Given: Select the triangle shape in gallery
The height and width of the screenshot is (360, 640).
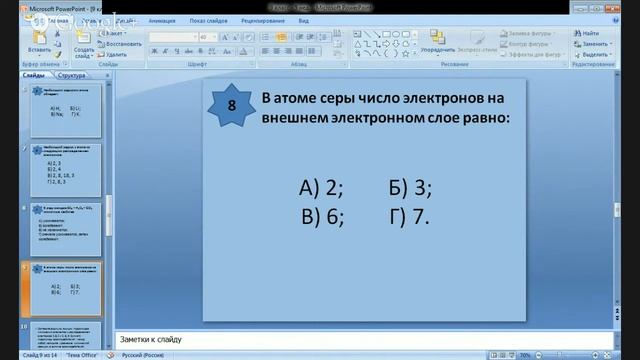Looking at the screenshot, I should coord(358,44).
